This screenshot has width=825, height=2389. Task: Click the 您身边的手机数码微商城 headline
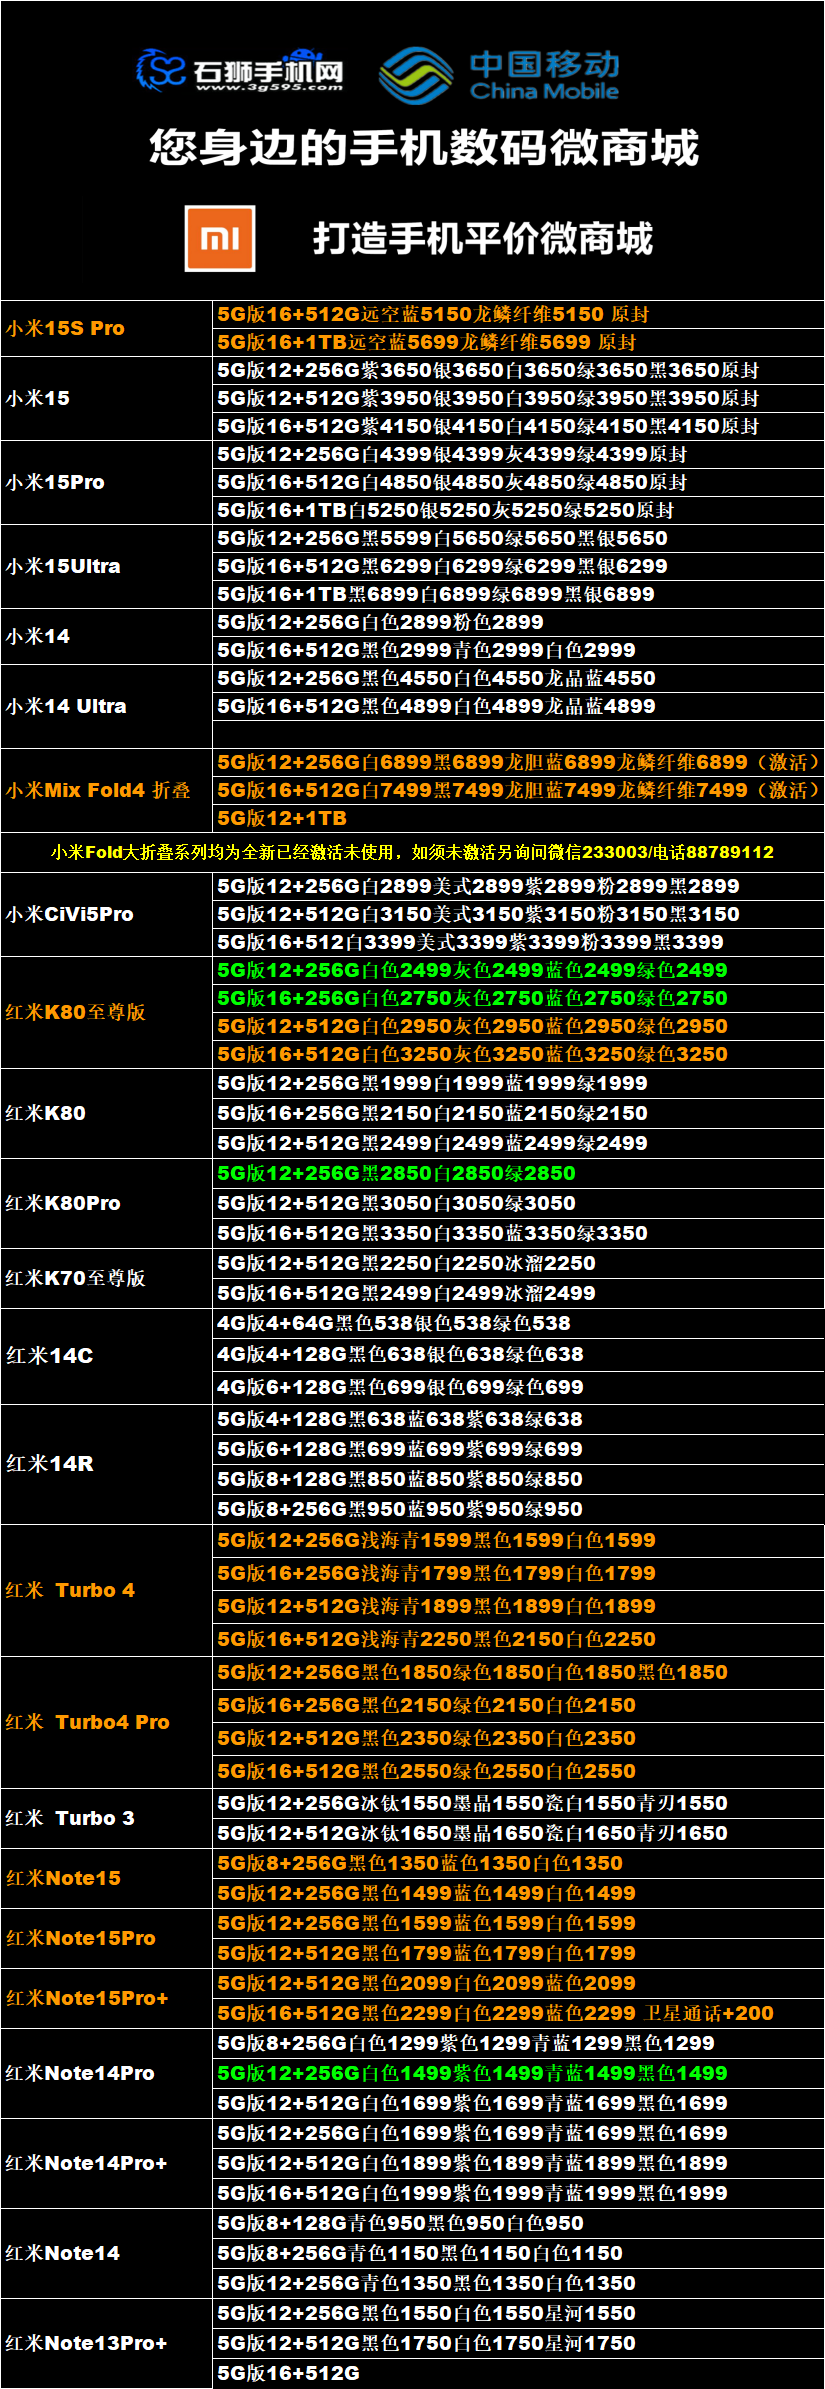(x=423, y=148)
